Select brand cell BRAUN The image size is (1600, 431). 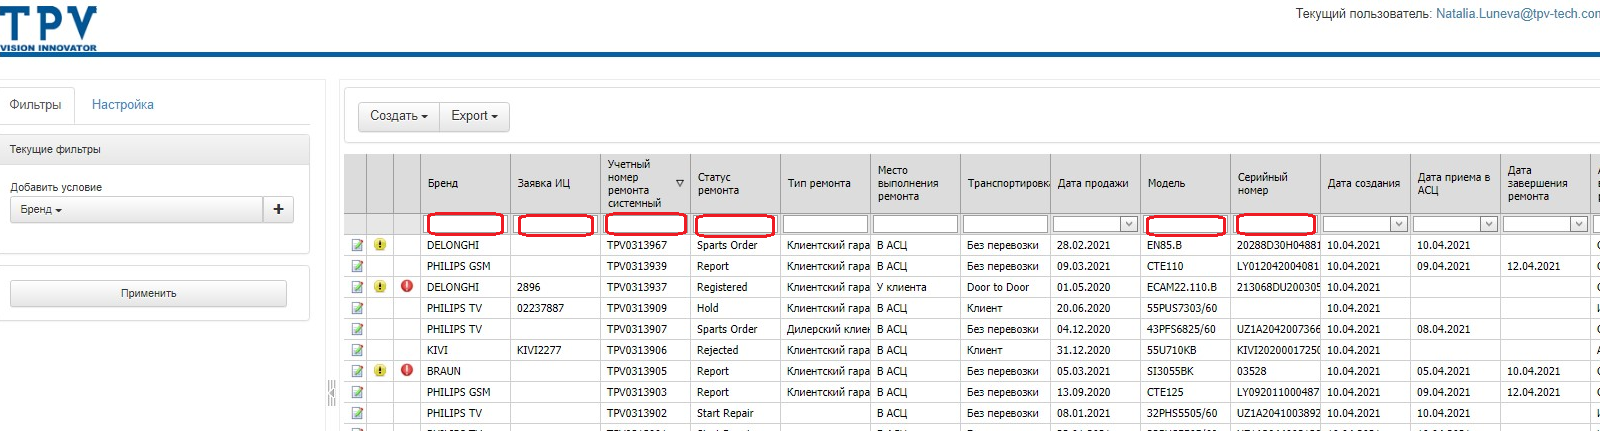coord(465,371)
